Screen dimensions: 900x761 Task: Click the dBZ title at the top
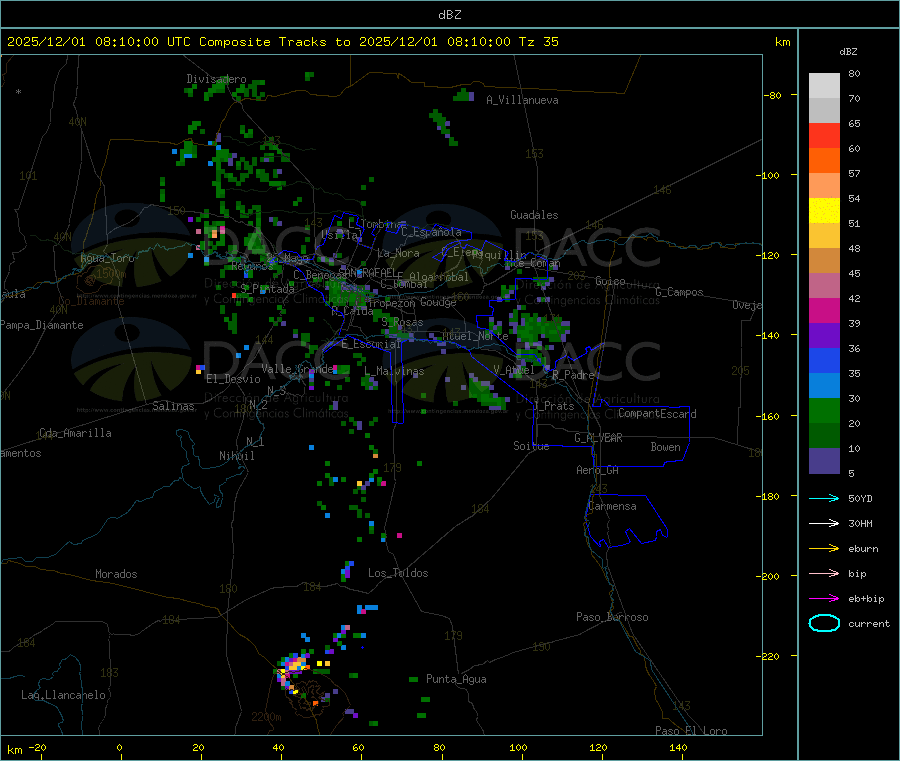click(x=449, y=15)
